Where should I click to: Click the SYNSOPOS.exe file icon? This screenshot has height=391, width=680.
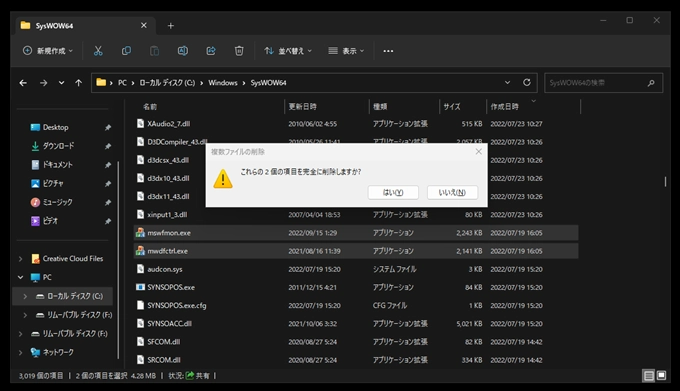[140, 287]
